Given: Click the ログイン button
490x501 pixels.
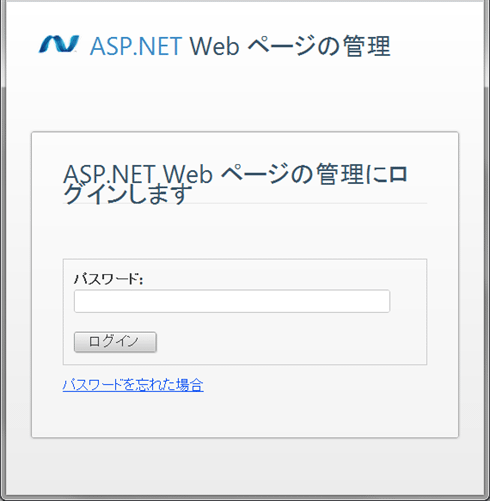Looking at the screenshot, I should pyautogui.click(x=115, y=342).
